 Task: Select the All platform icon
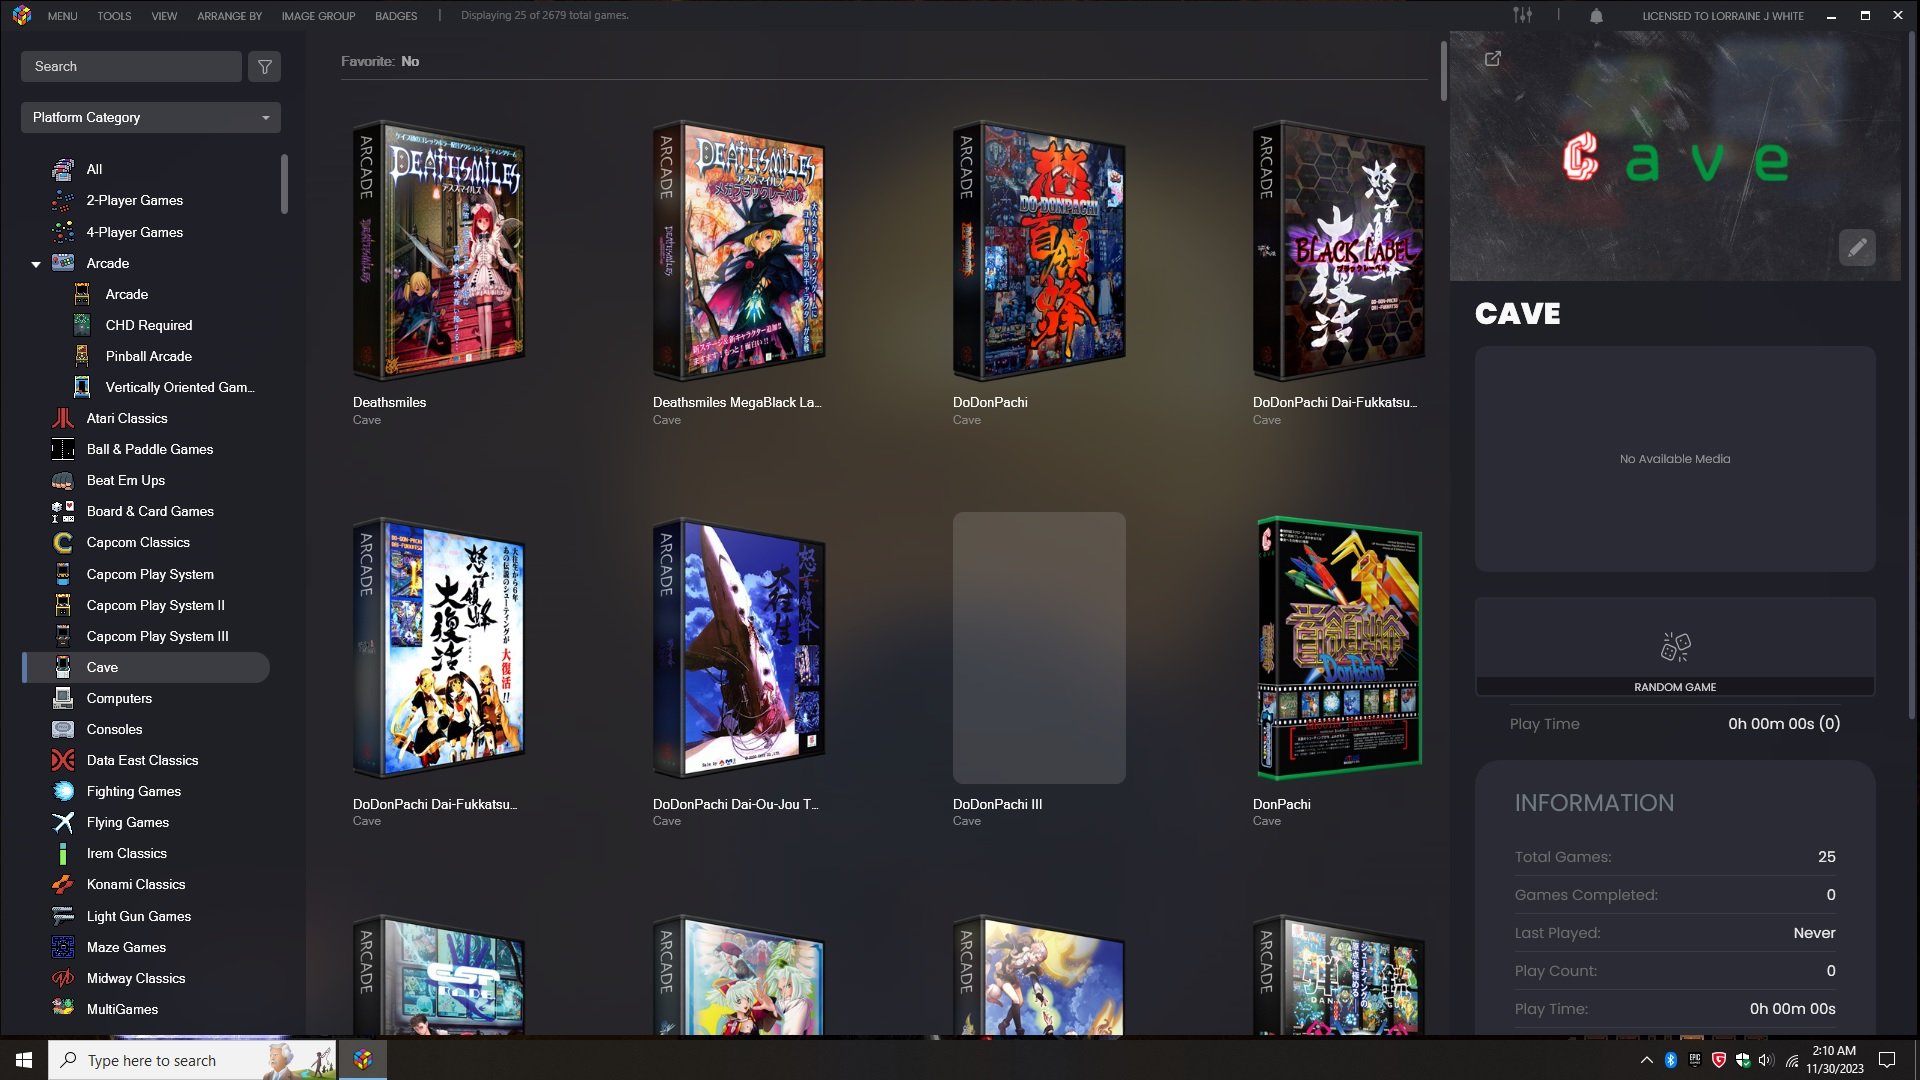coord(63,169)
